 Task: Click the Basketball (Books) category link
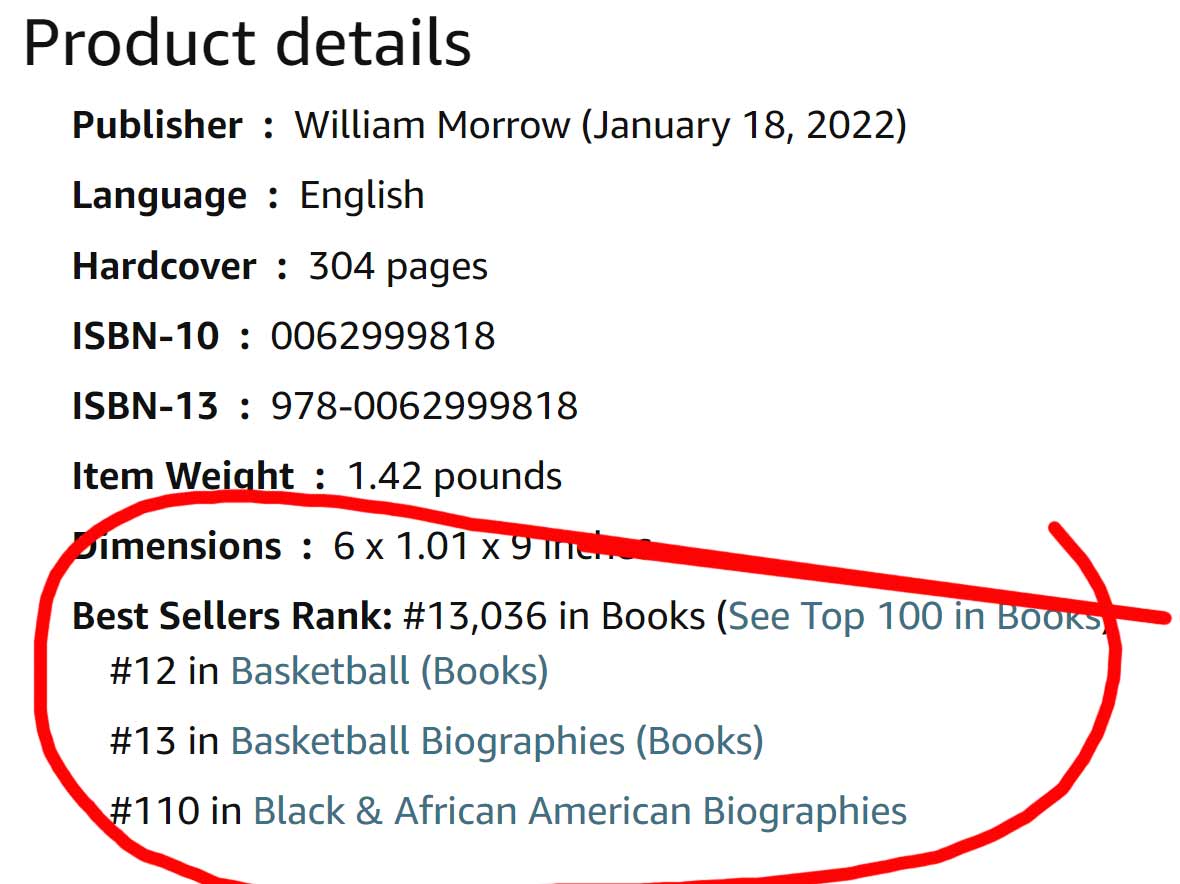pos(389,670)
